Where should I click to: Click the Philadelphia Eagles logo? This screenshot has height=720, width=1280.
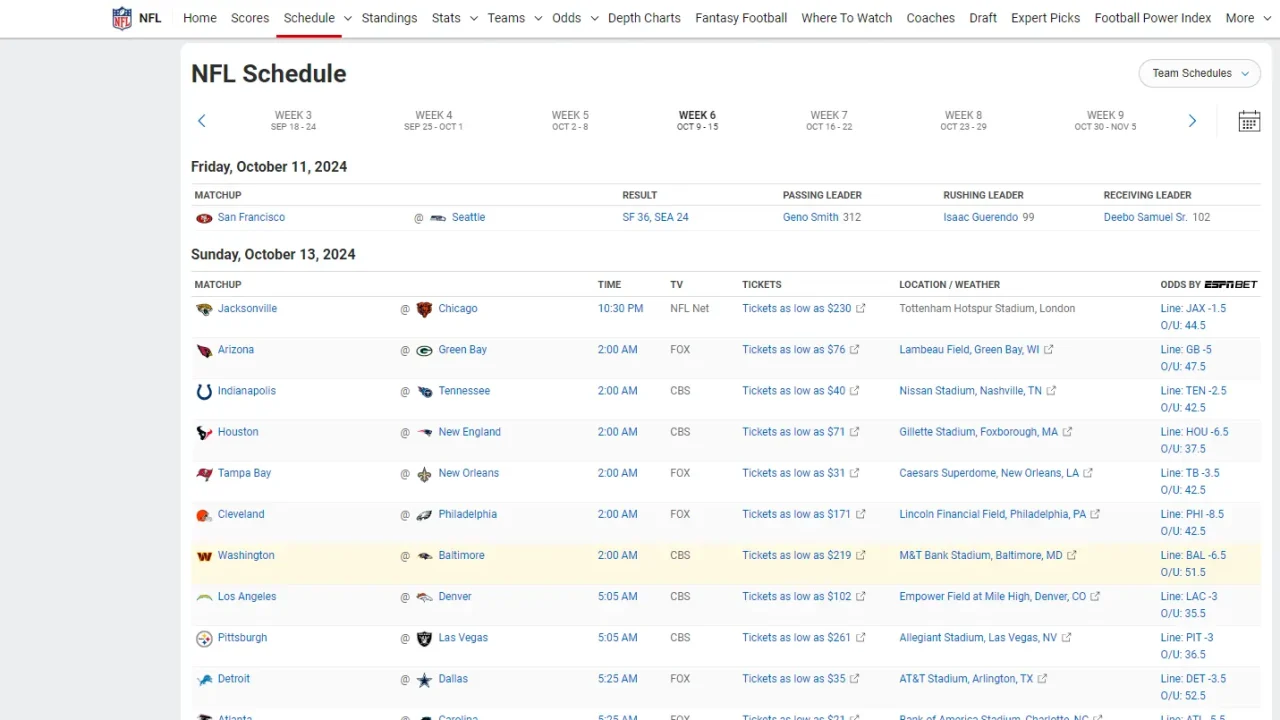[424, 515]
